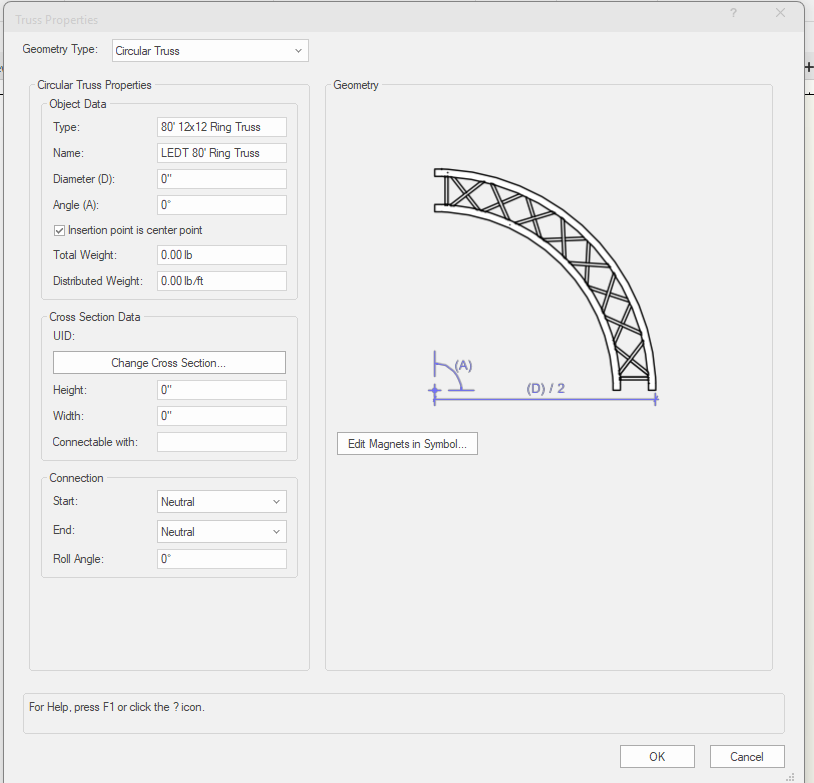Click the help question mark icon
This screenshot has width=814, height=783.
click(x=733, y=13)
